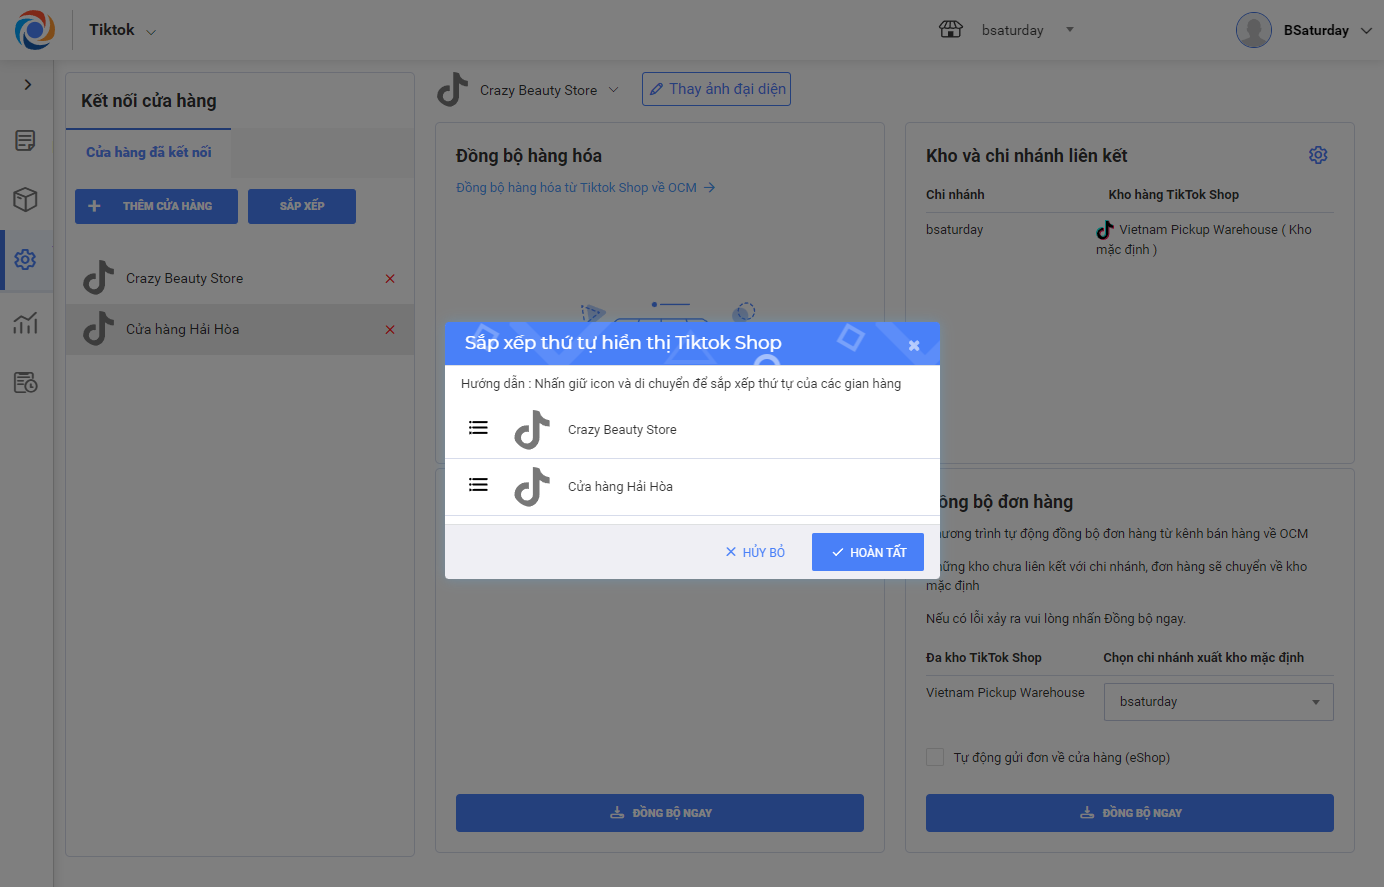Open Đồng bộ hàng hóa từ Tiktok Shop link

585,188
